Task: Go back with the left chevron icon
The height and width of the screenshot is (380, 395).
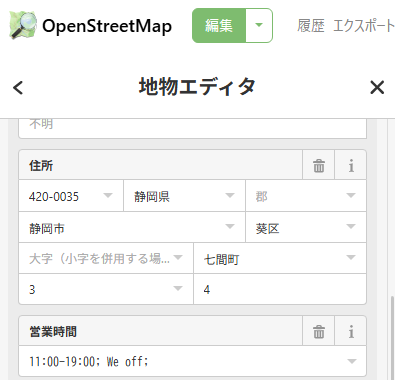Action: 18,88
